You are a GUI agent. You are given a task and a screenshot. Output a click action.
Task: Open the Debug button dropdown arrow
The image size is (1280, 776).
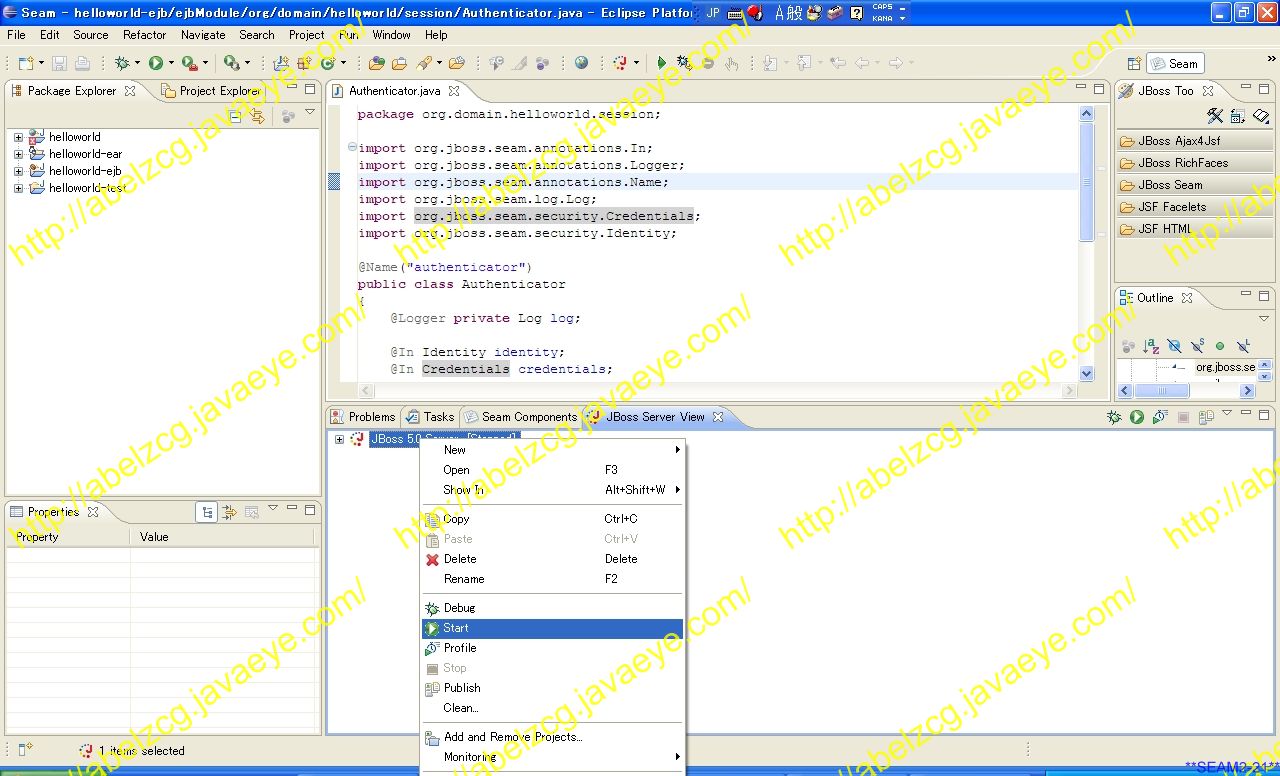137,63
